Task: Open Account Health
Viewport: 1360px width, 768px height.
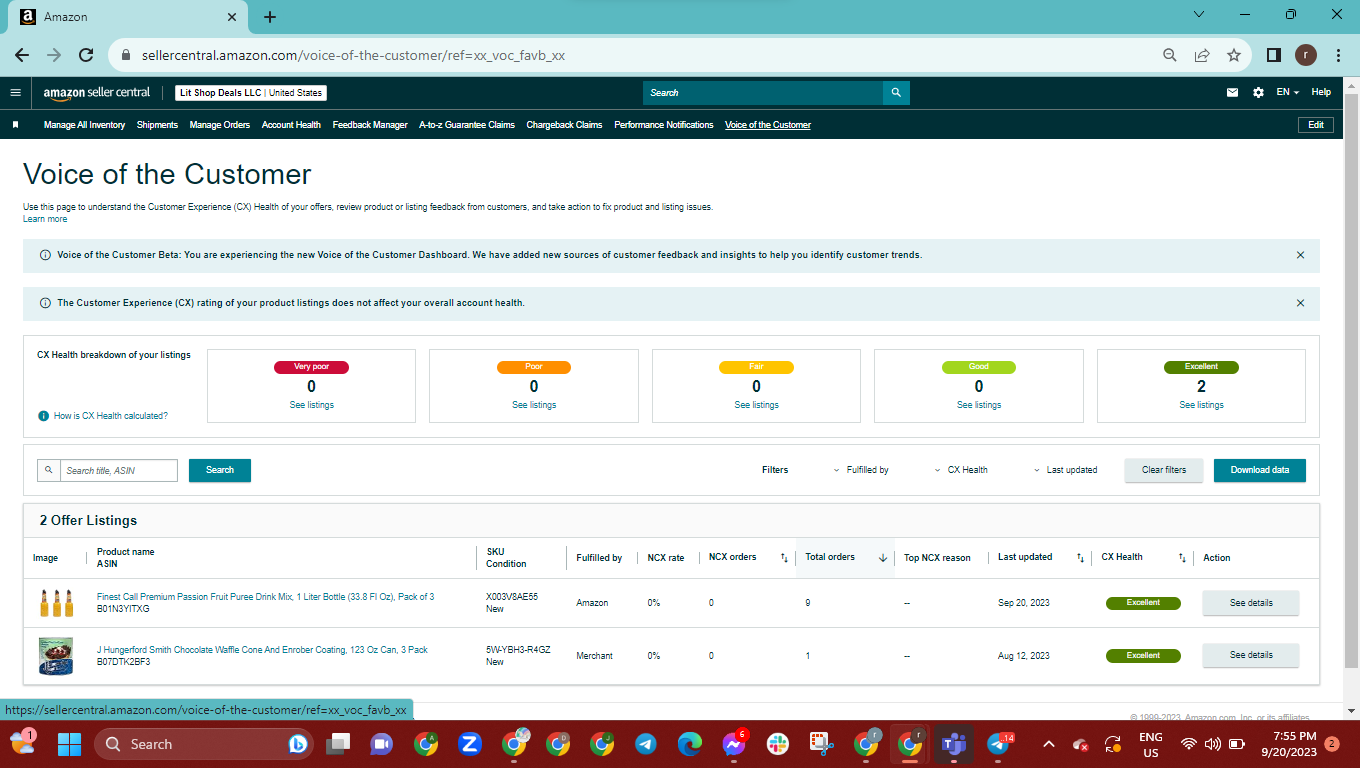Action: 291,125
